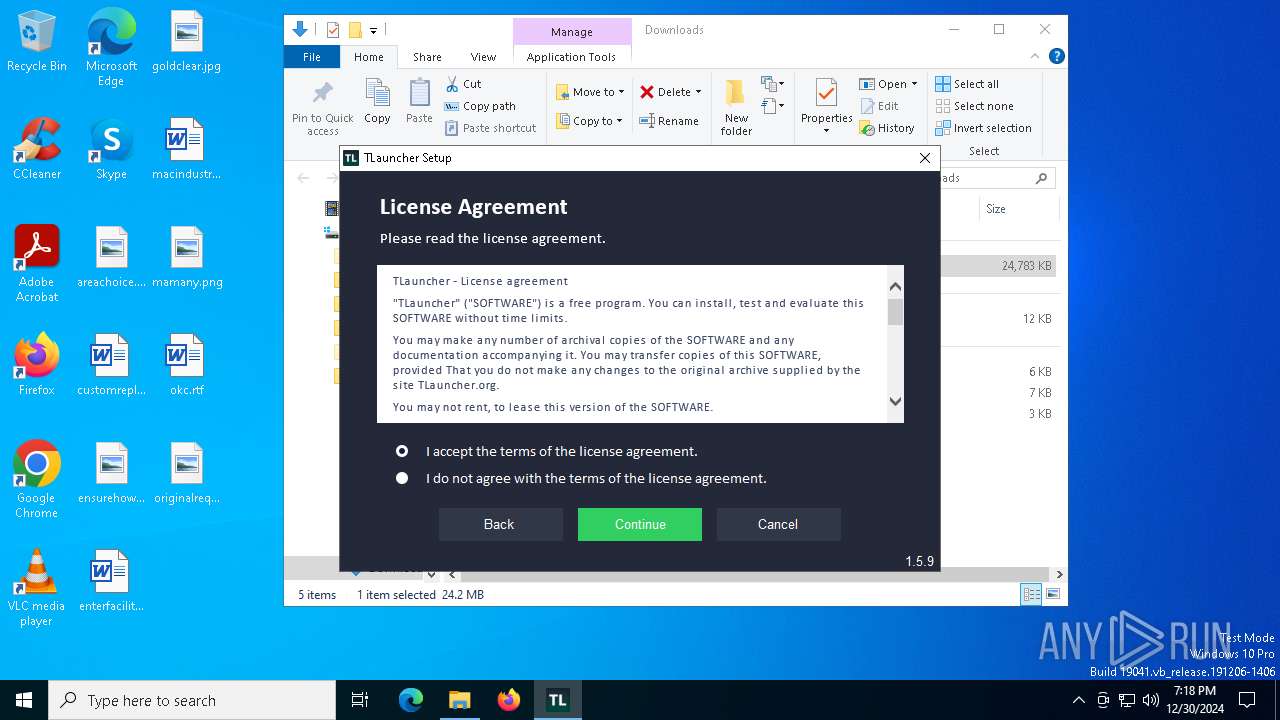Open the Adobe Acrobat desktop shortcut
Image resolution: width=1280 pixels, height=720 pixels.
point(37,263)
